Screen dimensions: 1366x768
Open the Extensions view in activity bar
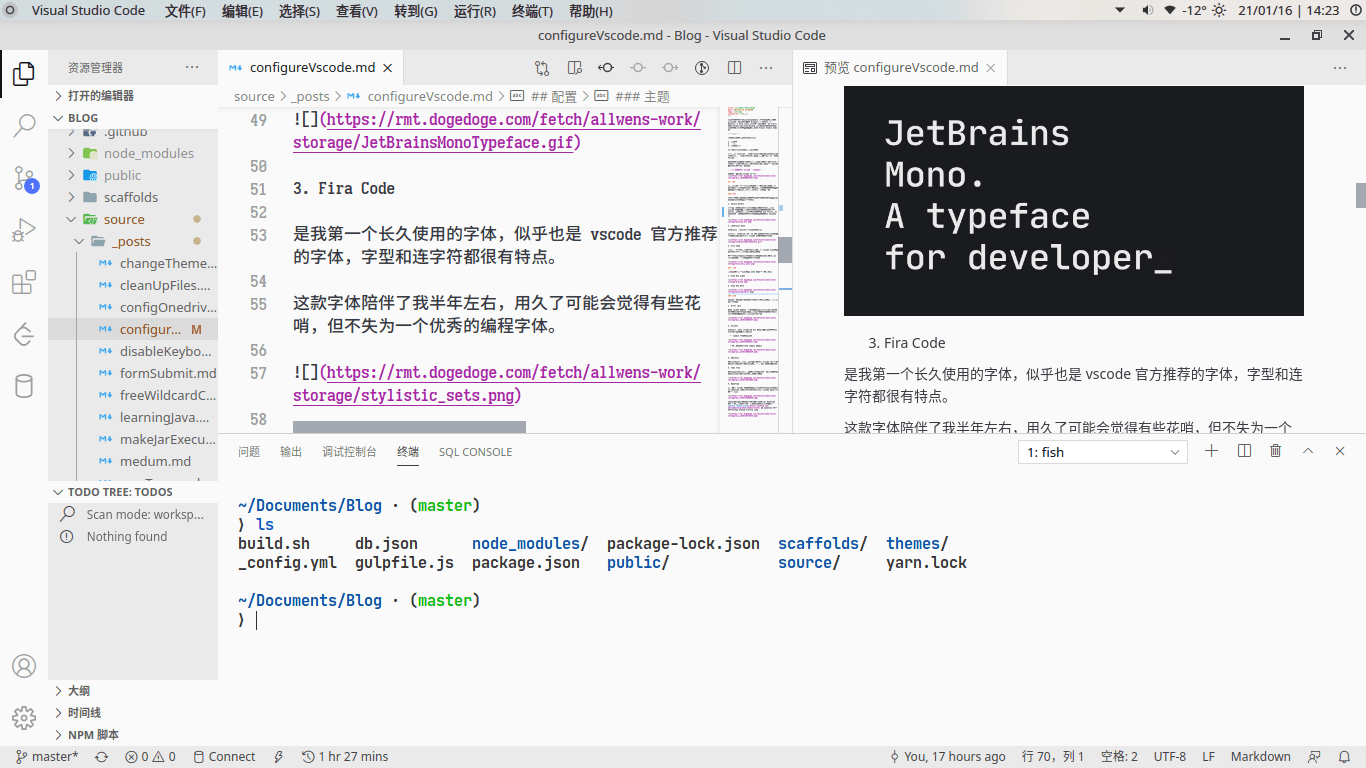pyautogui.click(x=24, y=283)
